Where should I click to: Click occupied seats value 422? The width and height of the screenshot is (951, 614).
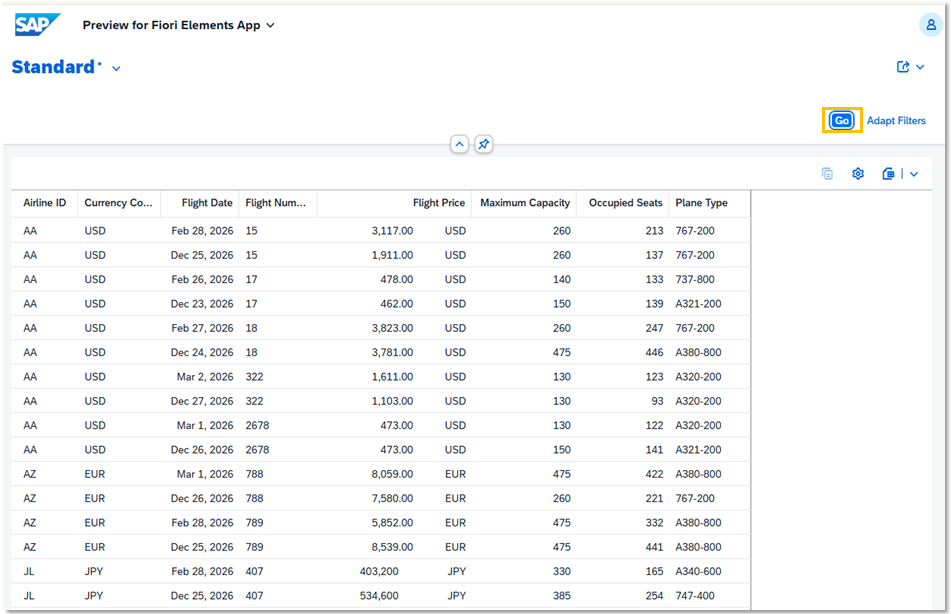[x=654, y=474]
